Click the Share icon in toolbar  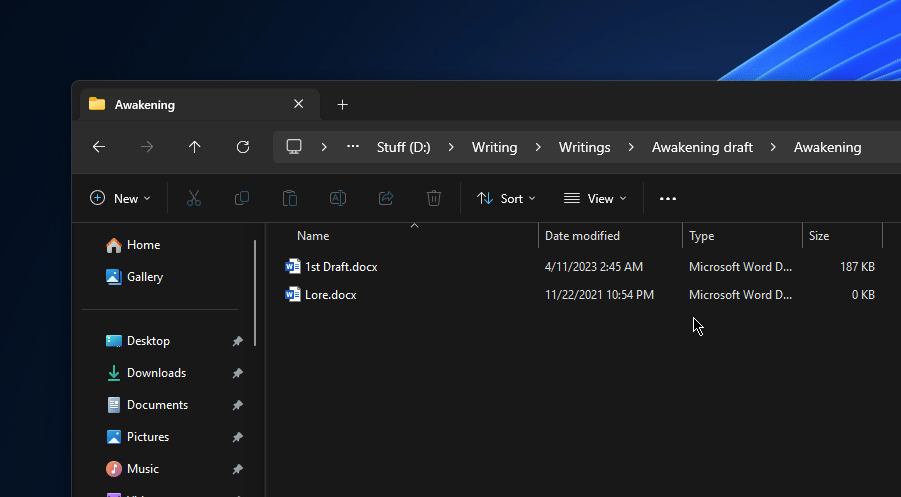point(386,198)
